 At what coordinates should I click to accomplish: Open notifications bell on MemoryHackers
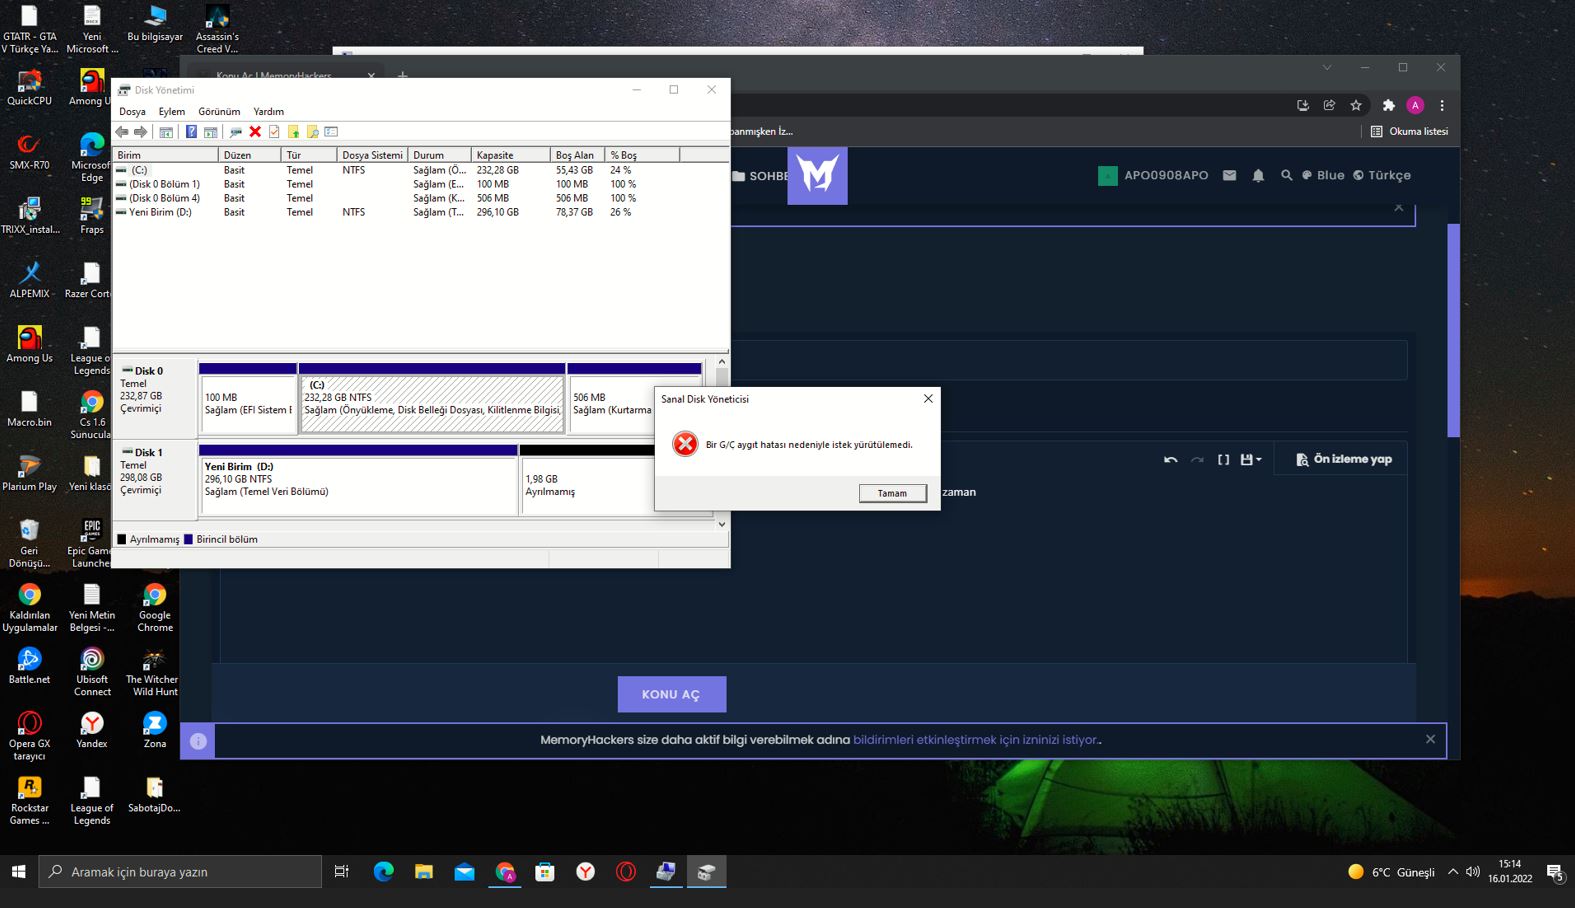click(x=1258, y=175)
